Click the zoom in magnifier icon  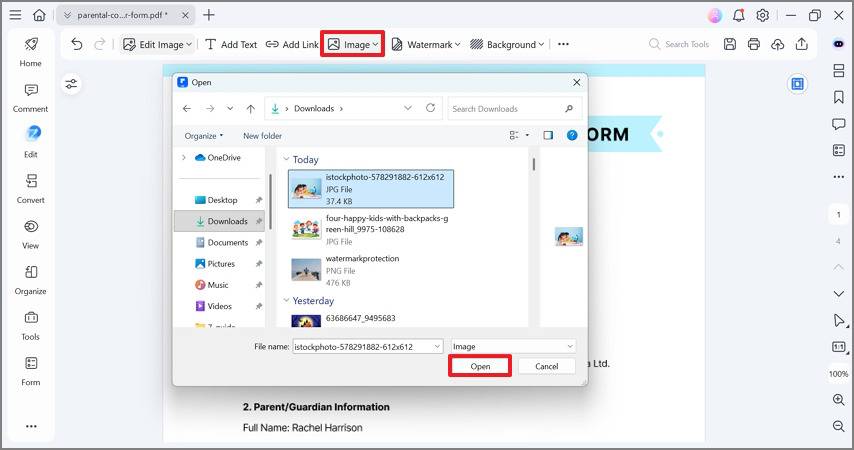839,399
